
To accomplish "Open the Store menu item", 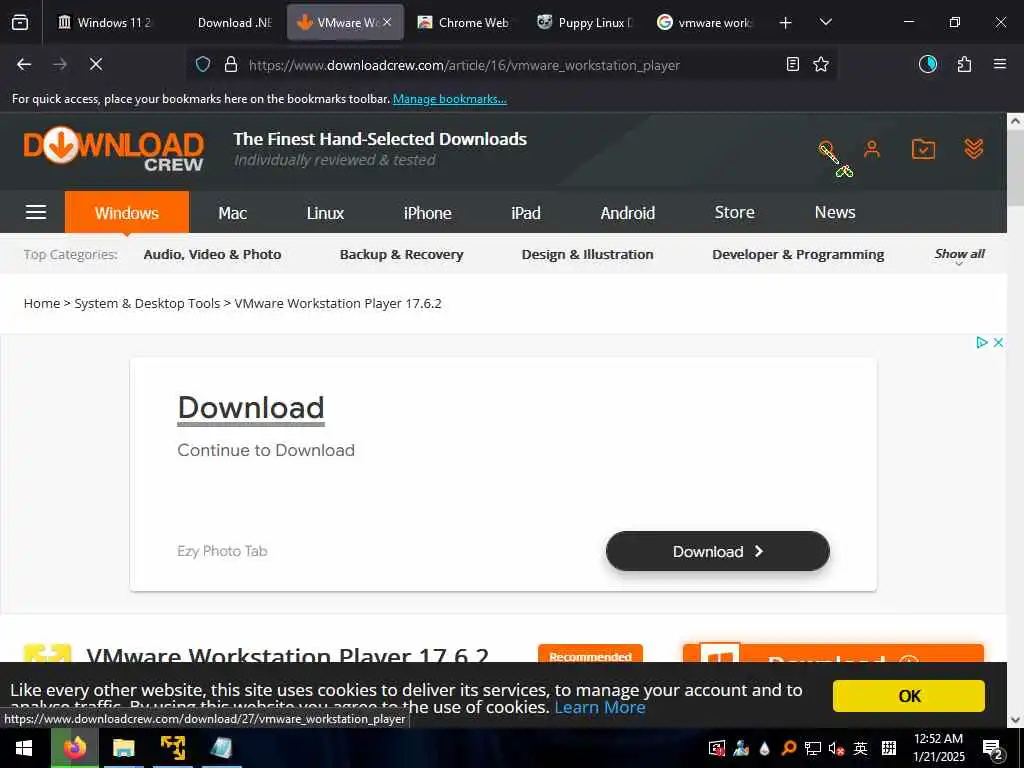I will pos(734,212).
